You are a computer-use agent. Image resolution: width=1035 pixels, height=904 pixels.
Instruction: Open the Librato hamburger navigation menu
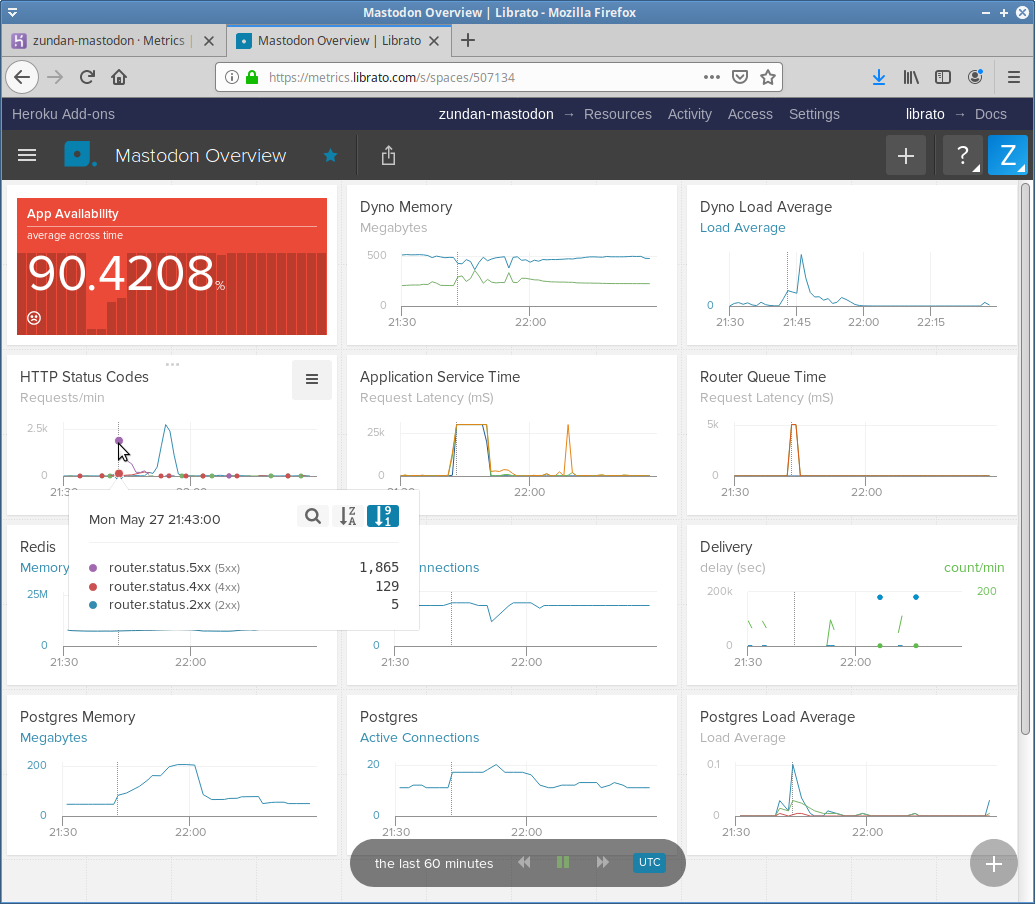27,155
